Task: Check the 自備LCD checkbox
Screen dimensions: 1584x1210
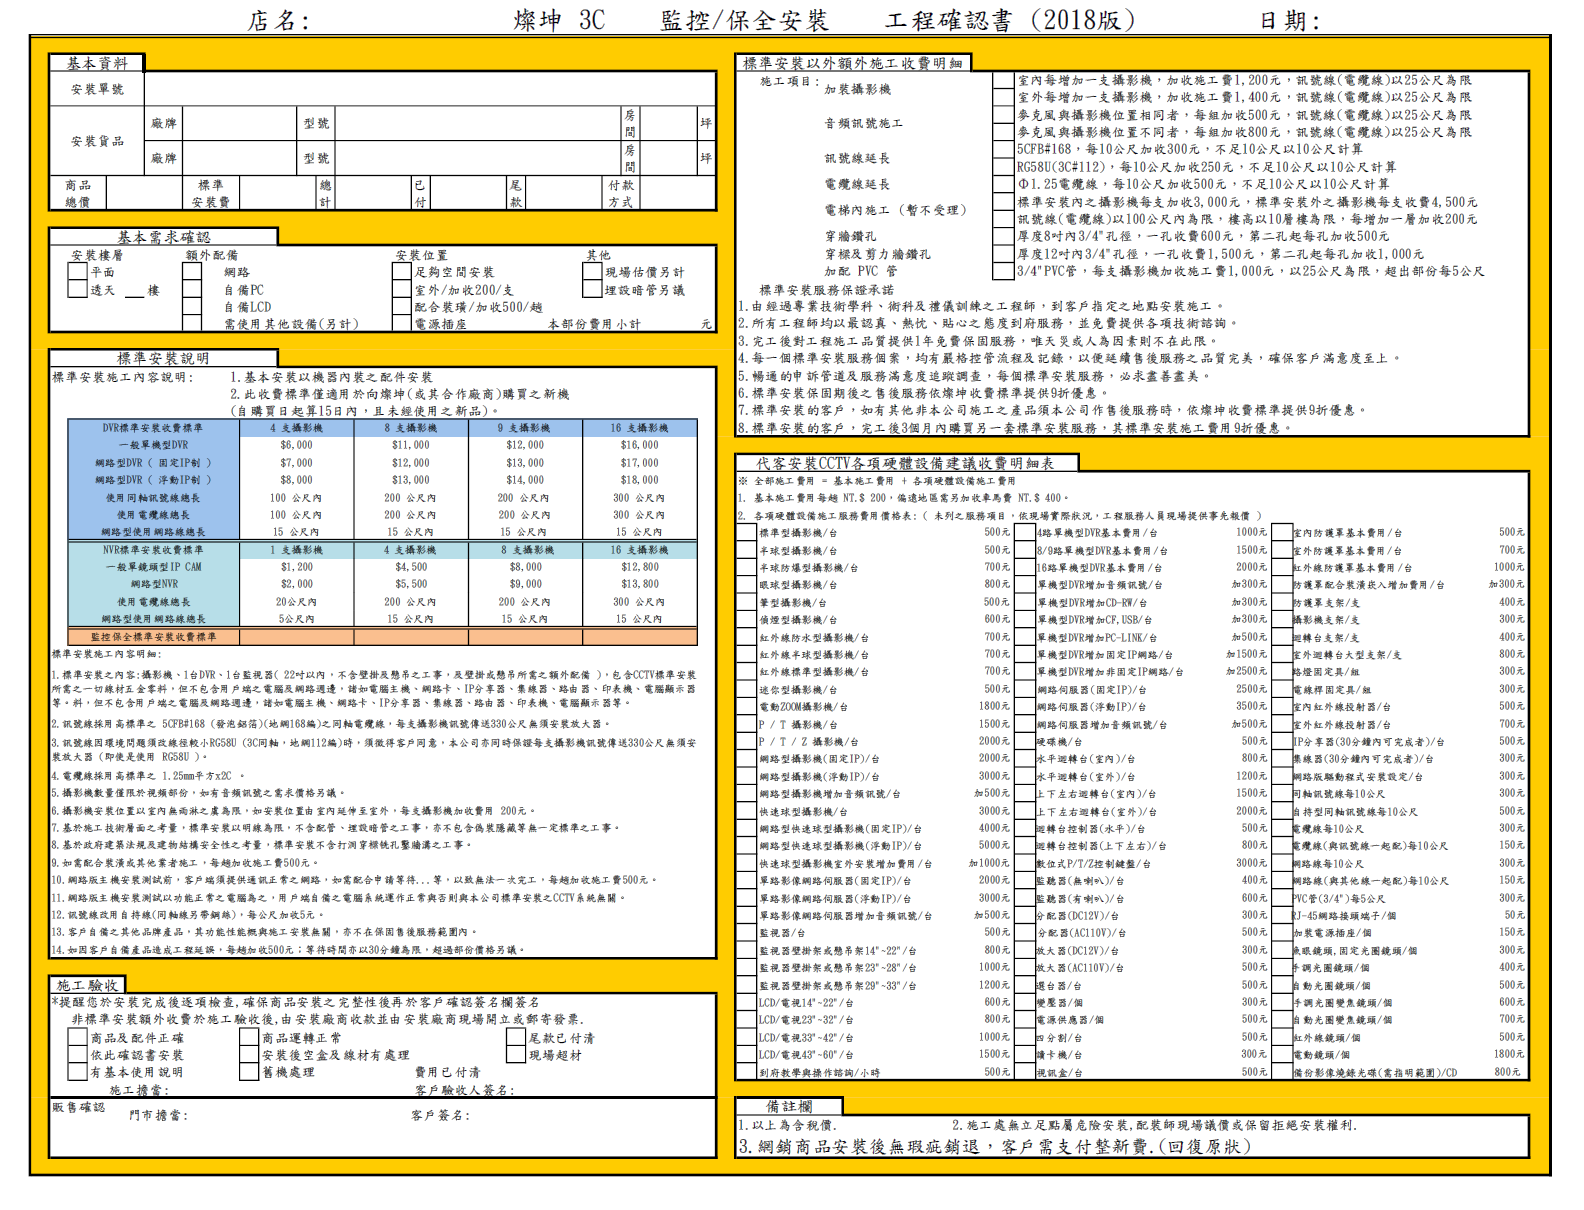Action: tap(192, 307)
